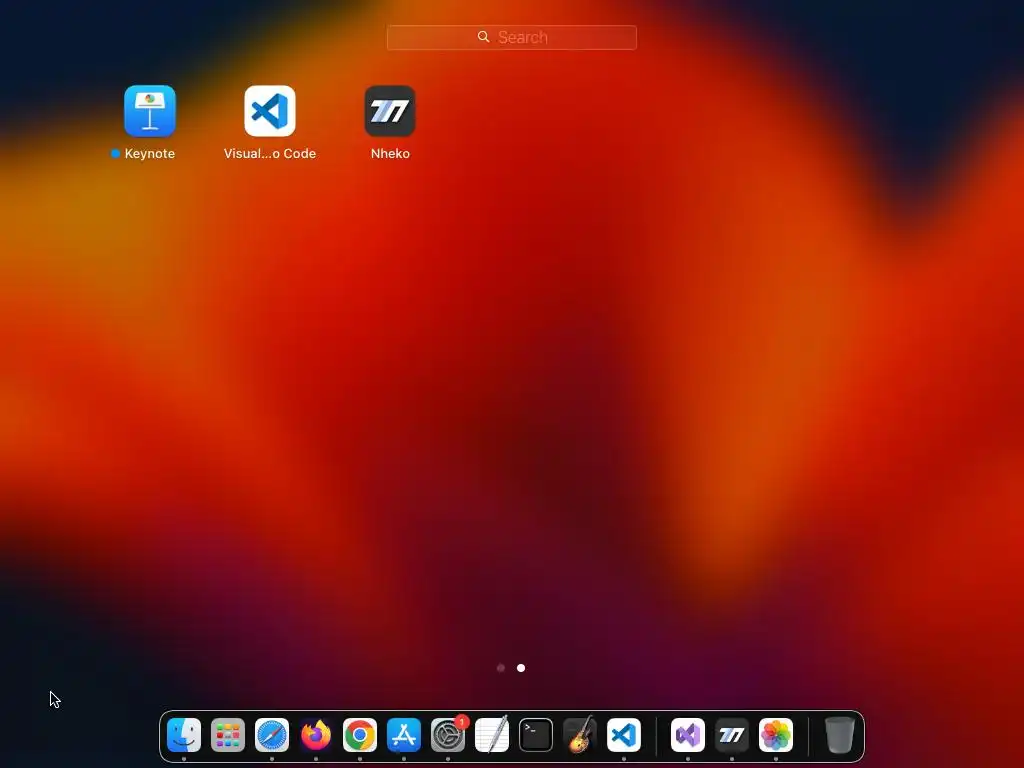
Task: Launch TextEdit from the Dock
Action: (492, 735)
